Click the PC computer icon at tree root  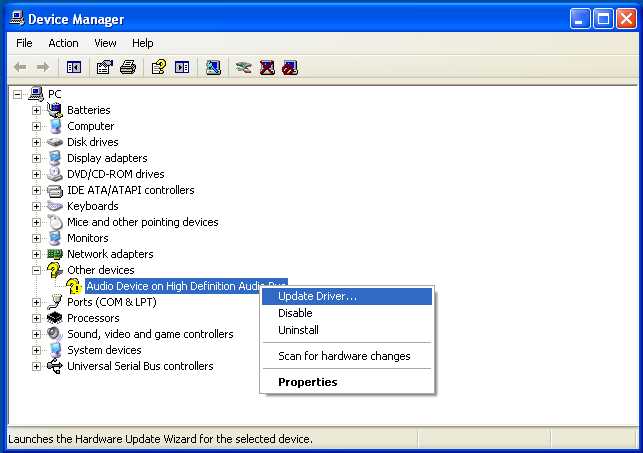pyautogui.click(x=36, y=94)
